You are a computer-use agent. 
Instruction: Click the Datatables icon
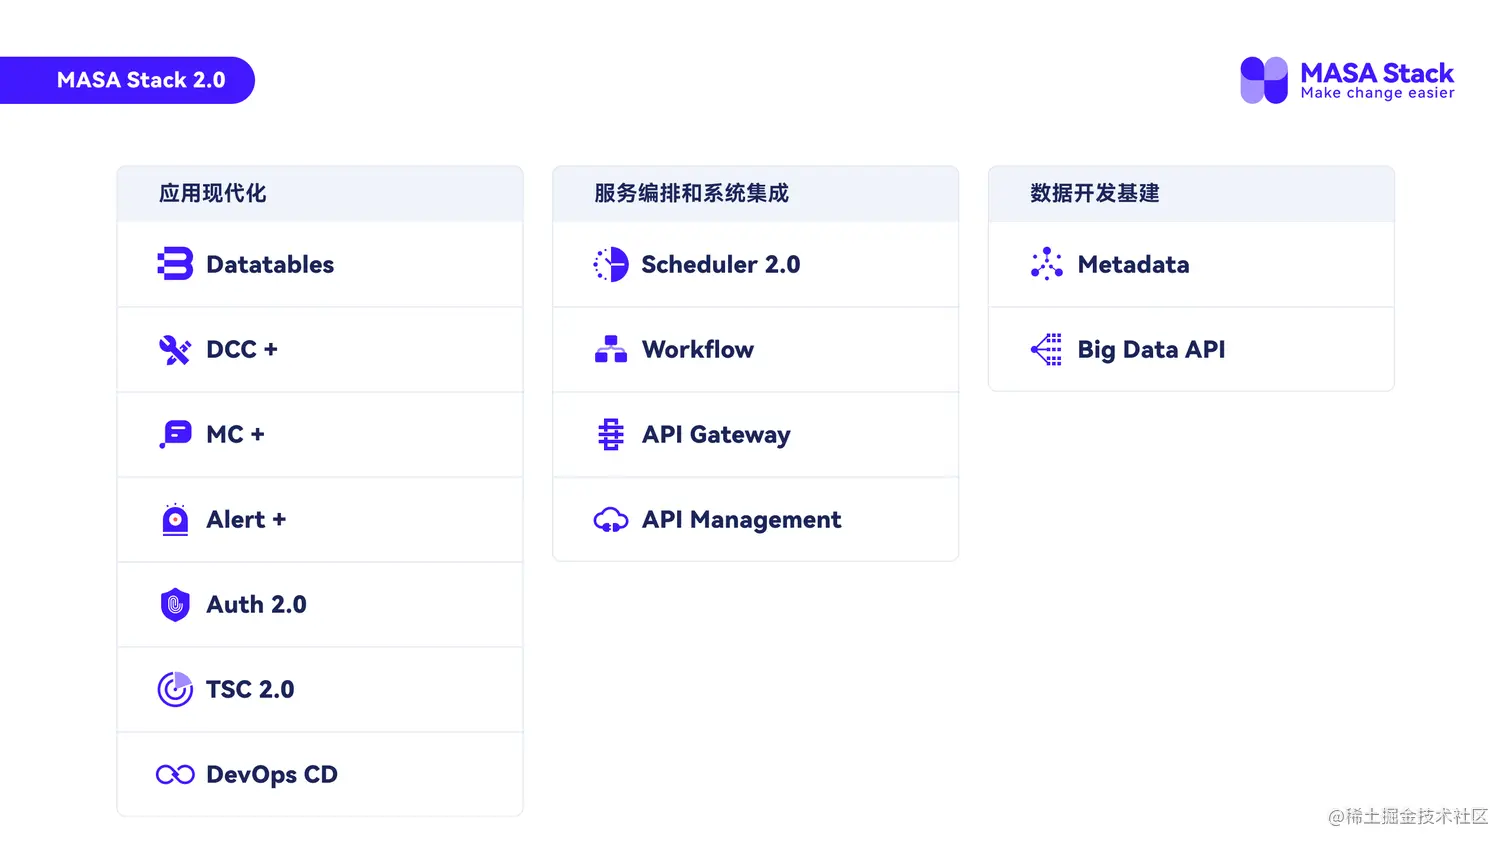[x=175, y=264]
